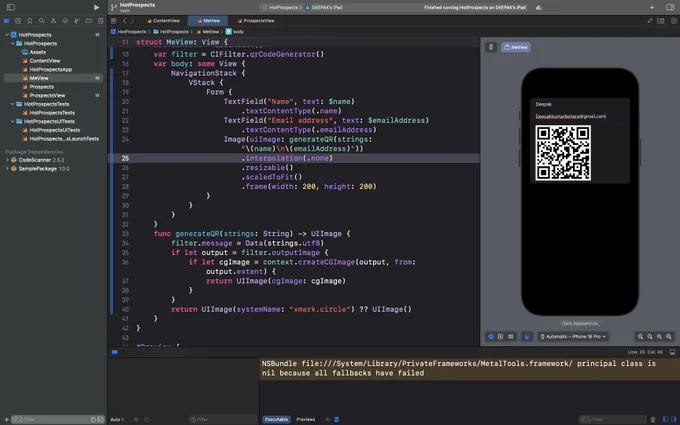Focus the variables view filter field
The width and height of the screenshot is (680, 425).
point(221,419)
